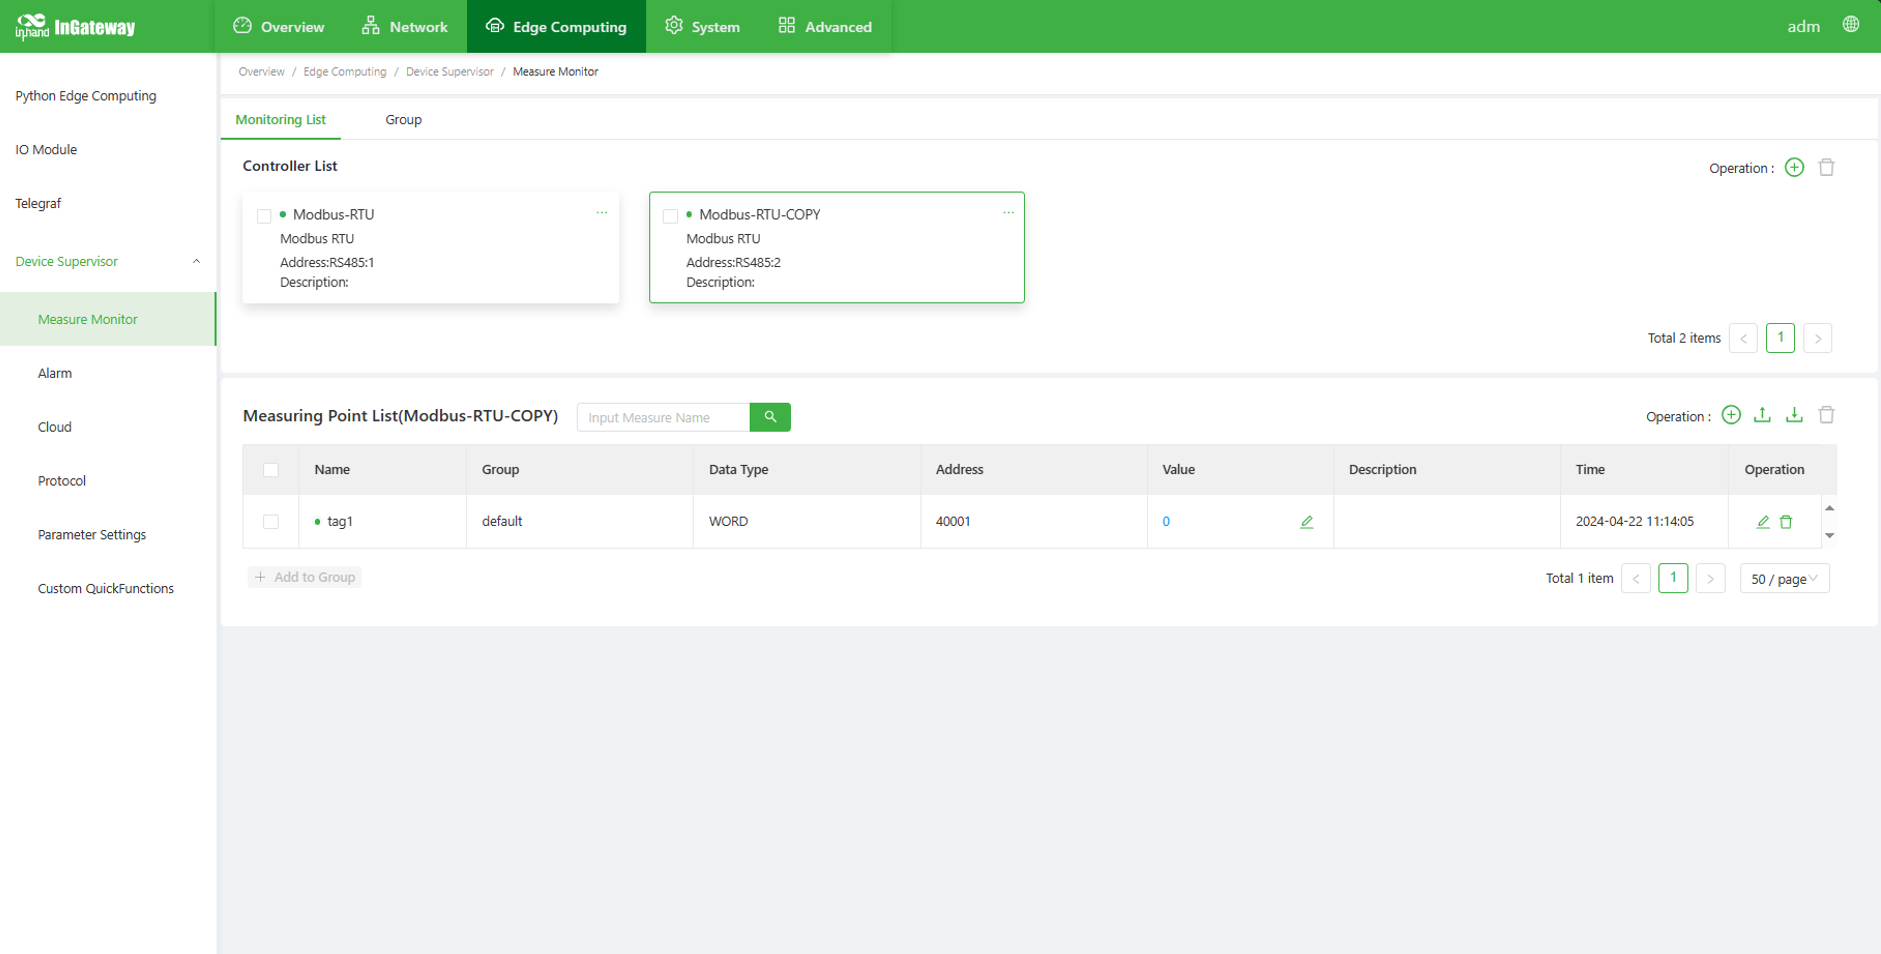Edit the value of tag1

pyautogui.click(x=1306, y=522)
